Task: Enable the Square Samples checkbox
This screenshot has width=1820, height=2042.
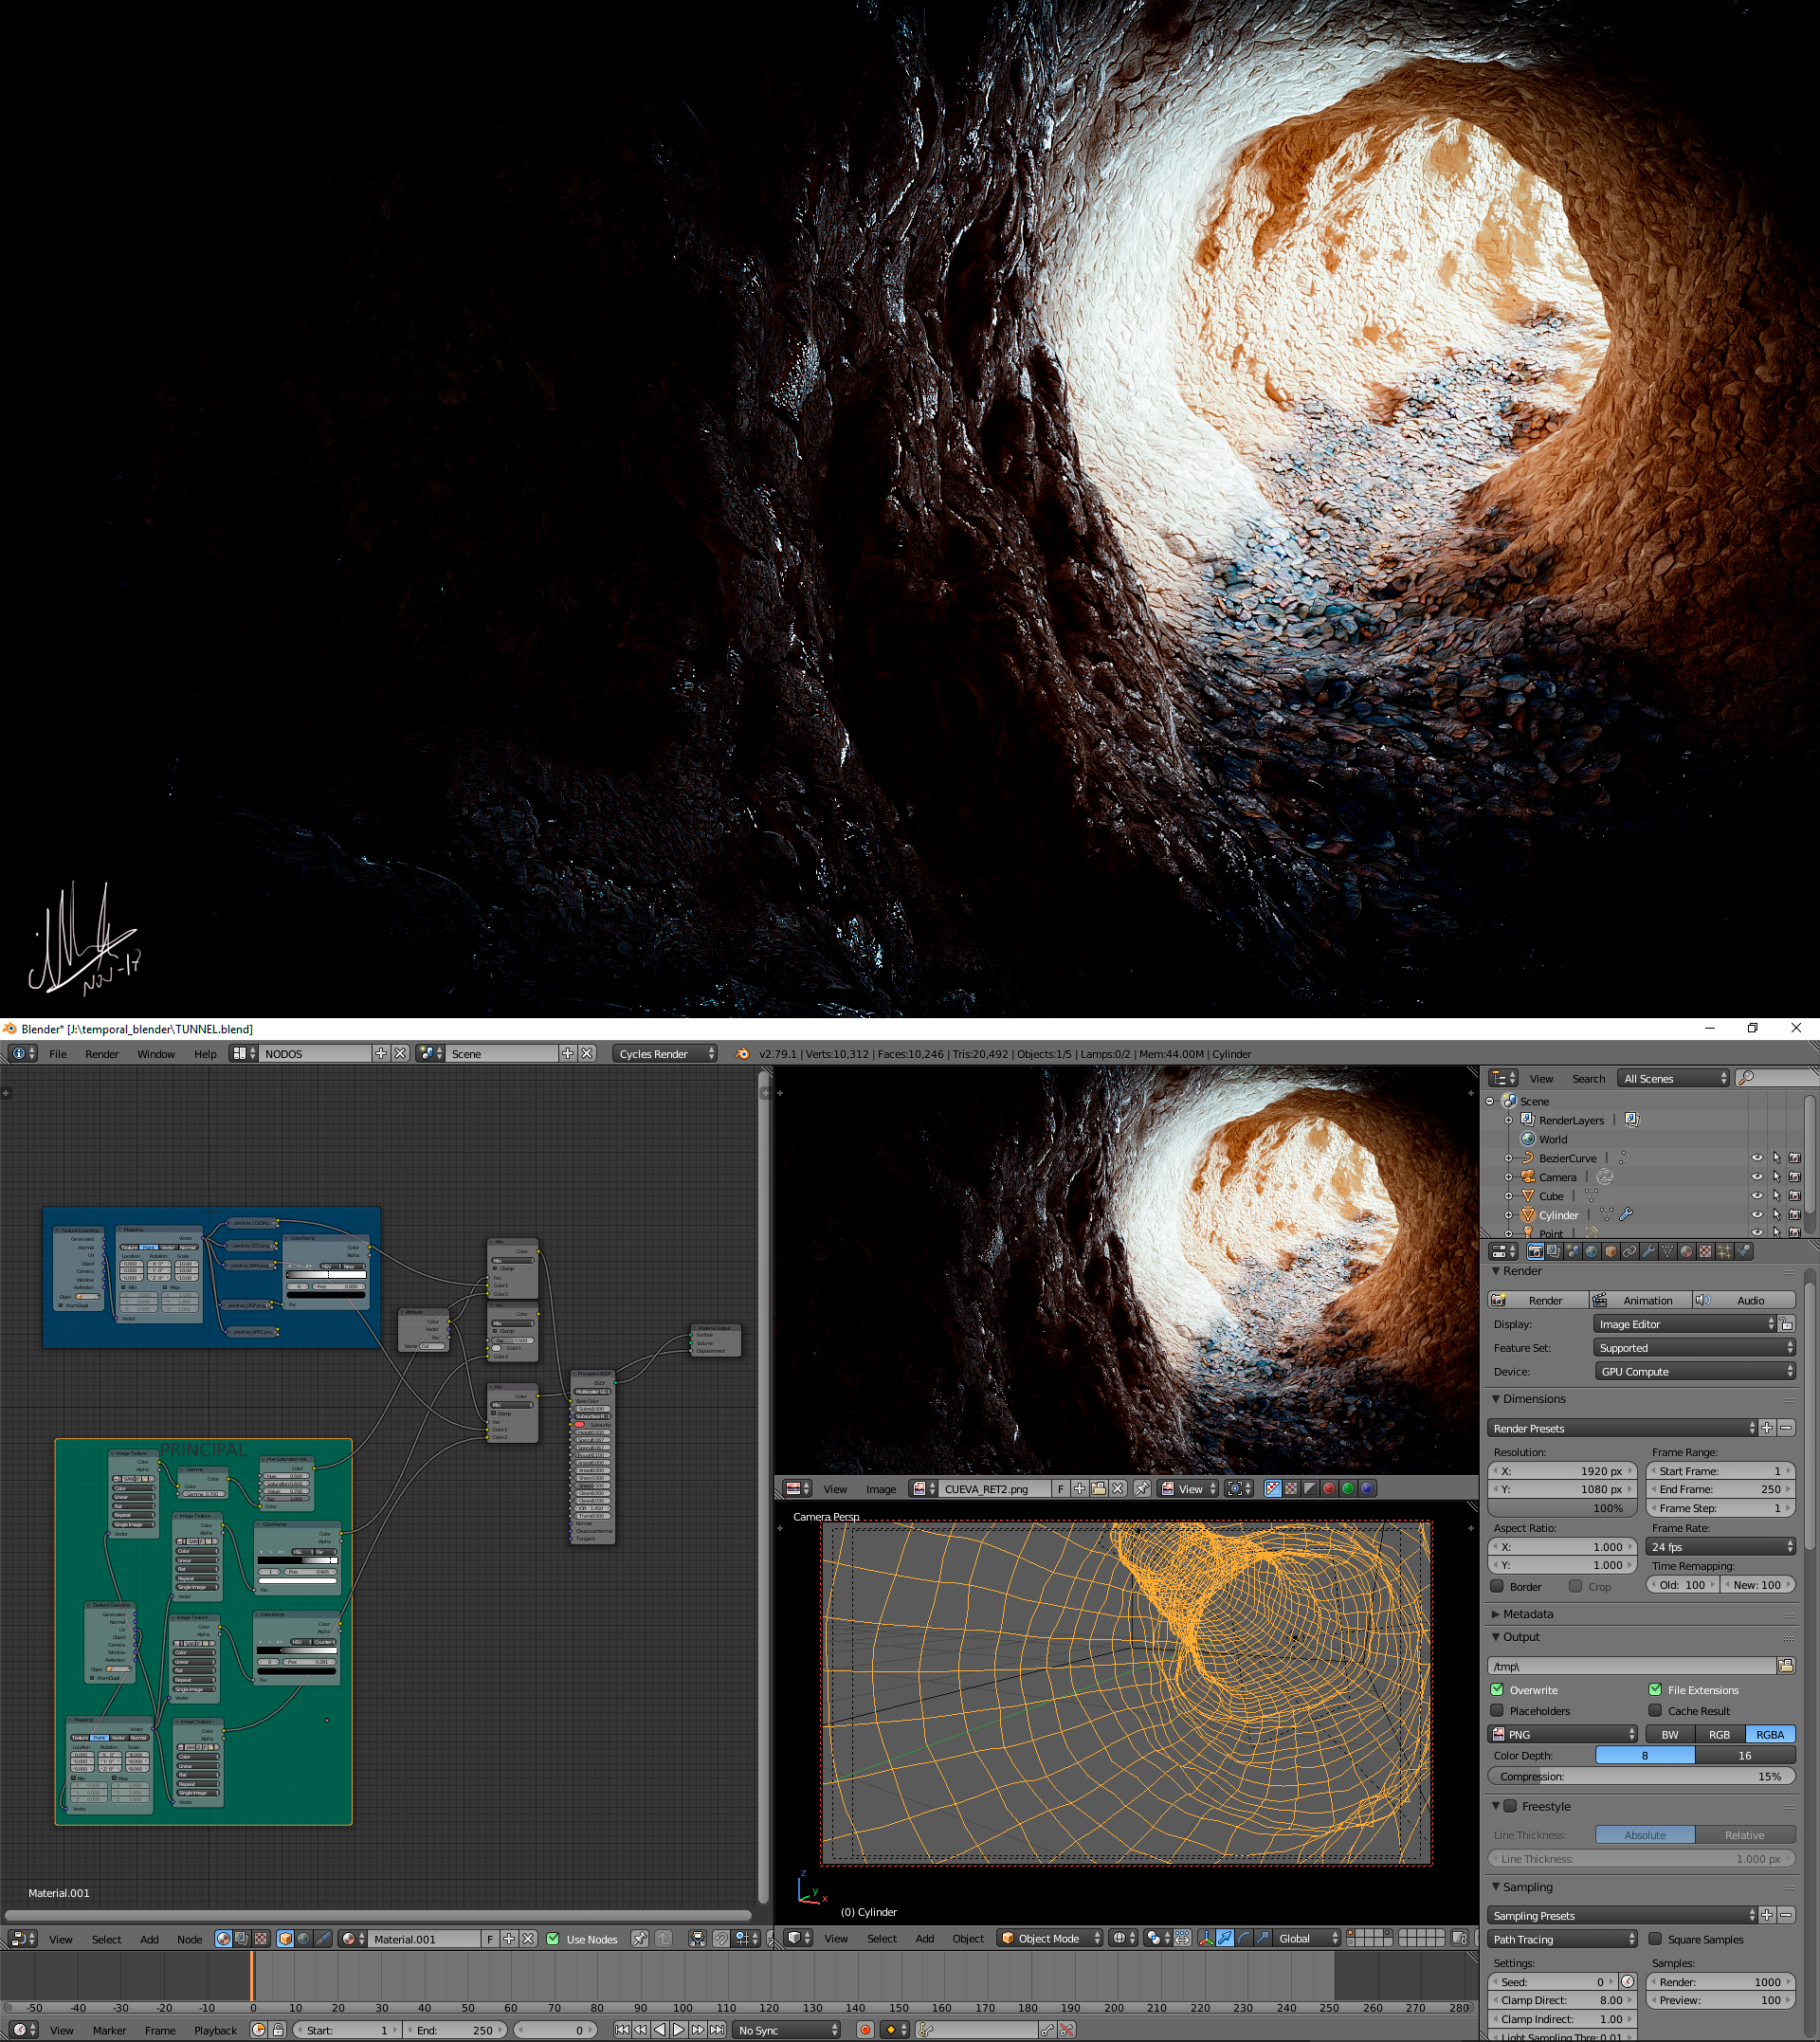Action: coord(1655,1938)
